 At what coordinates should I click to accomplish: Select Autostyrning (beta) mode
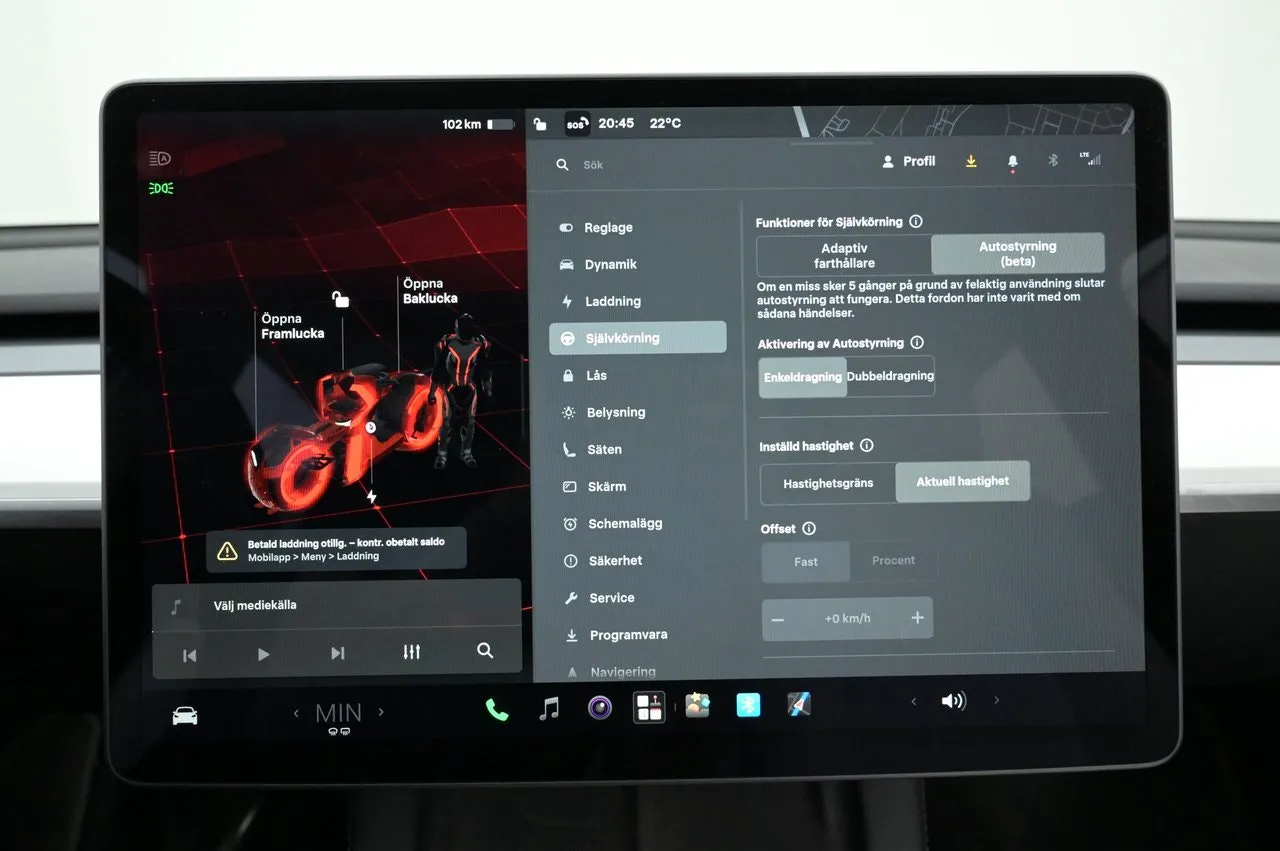tap(1018, 254)
